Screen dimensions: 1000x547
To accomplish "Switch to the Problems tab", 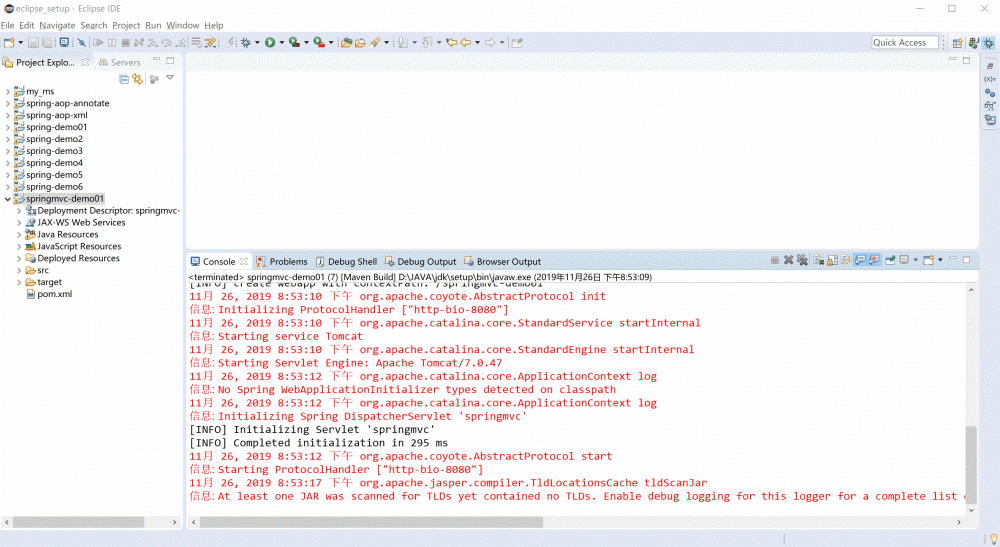I will 282,261.
